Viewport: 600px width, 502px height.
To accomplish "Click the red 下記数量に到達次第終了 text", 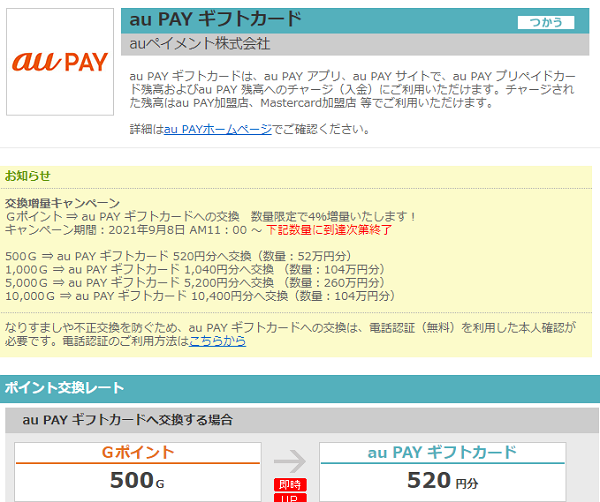I will coord(329,230).
